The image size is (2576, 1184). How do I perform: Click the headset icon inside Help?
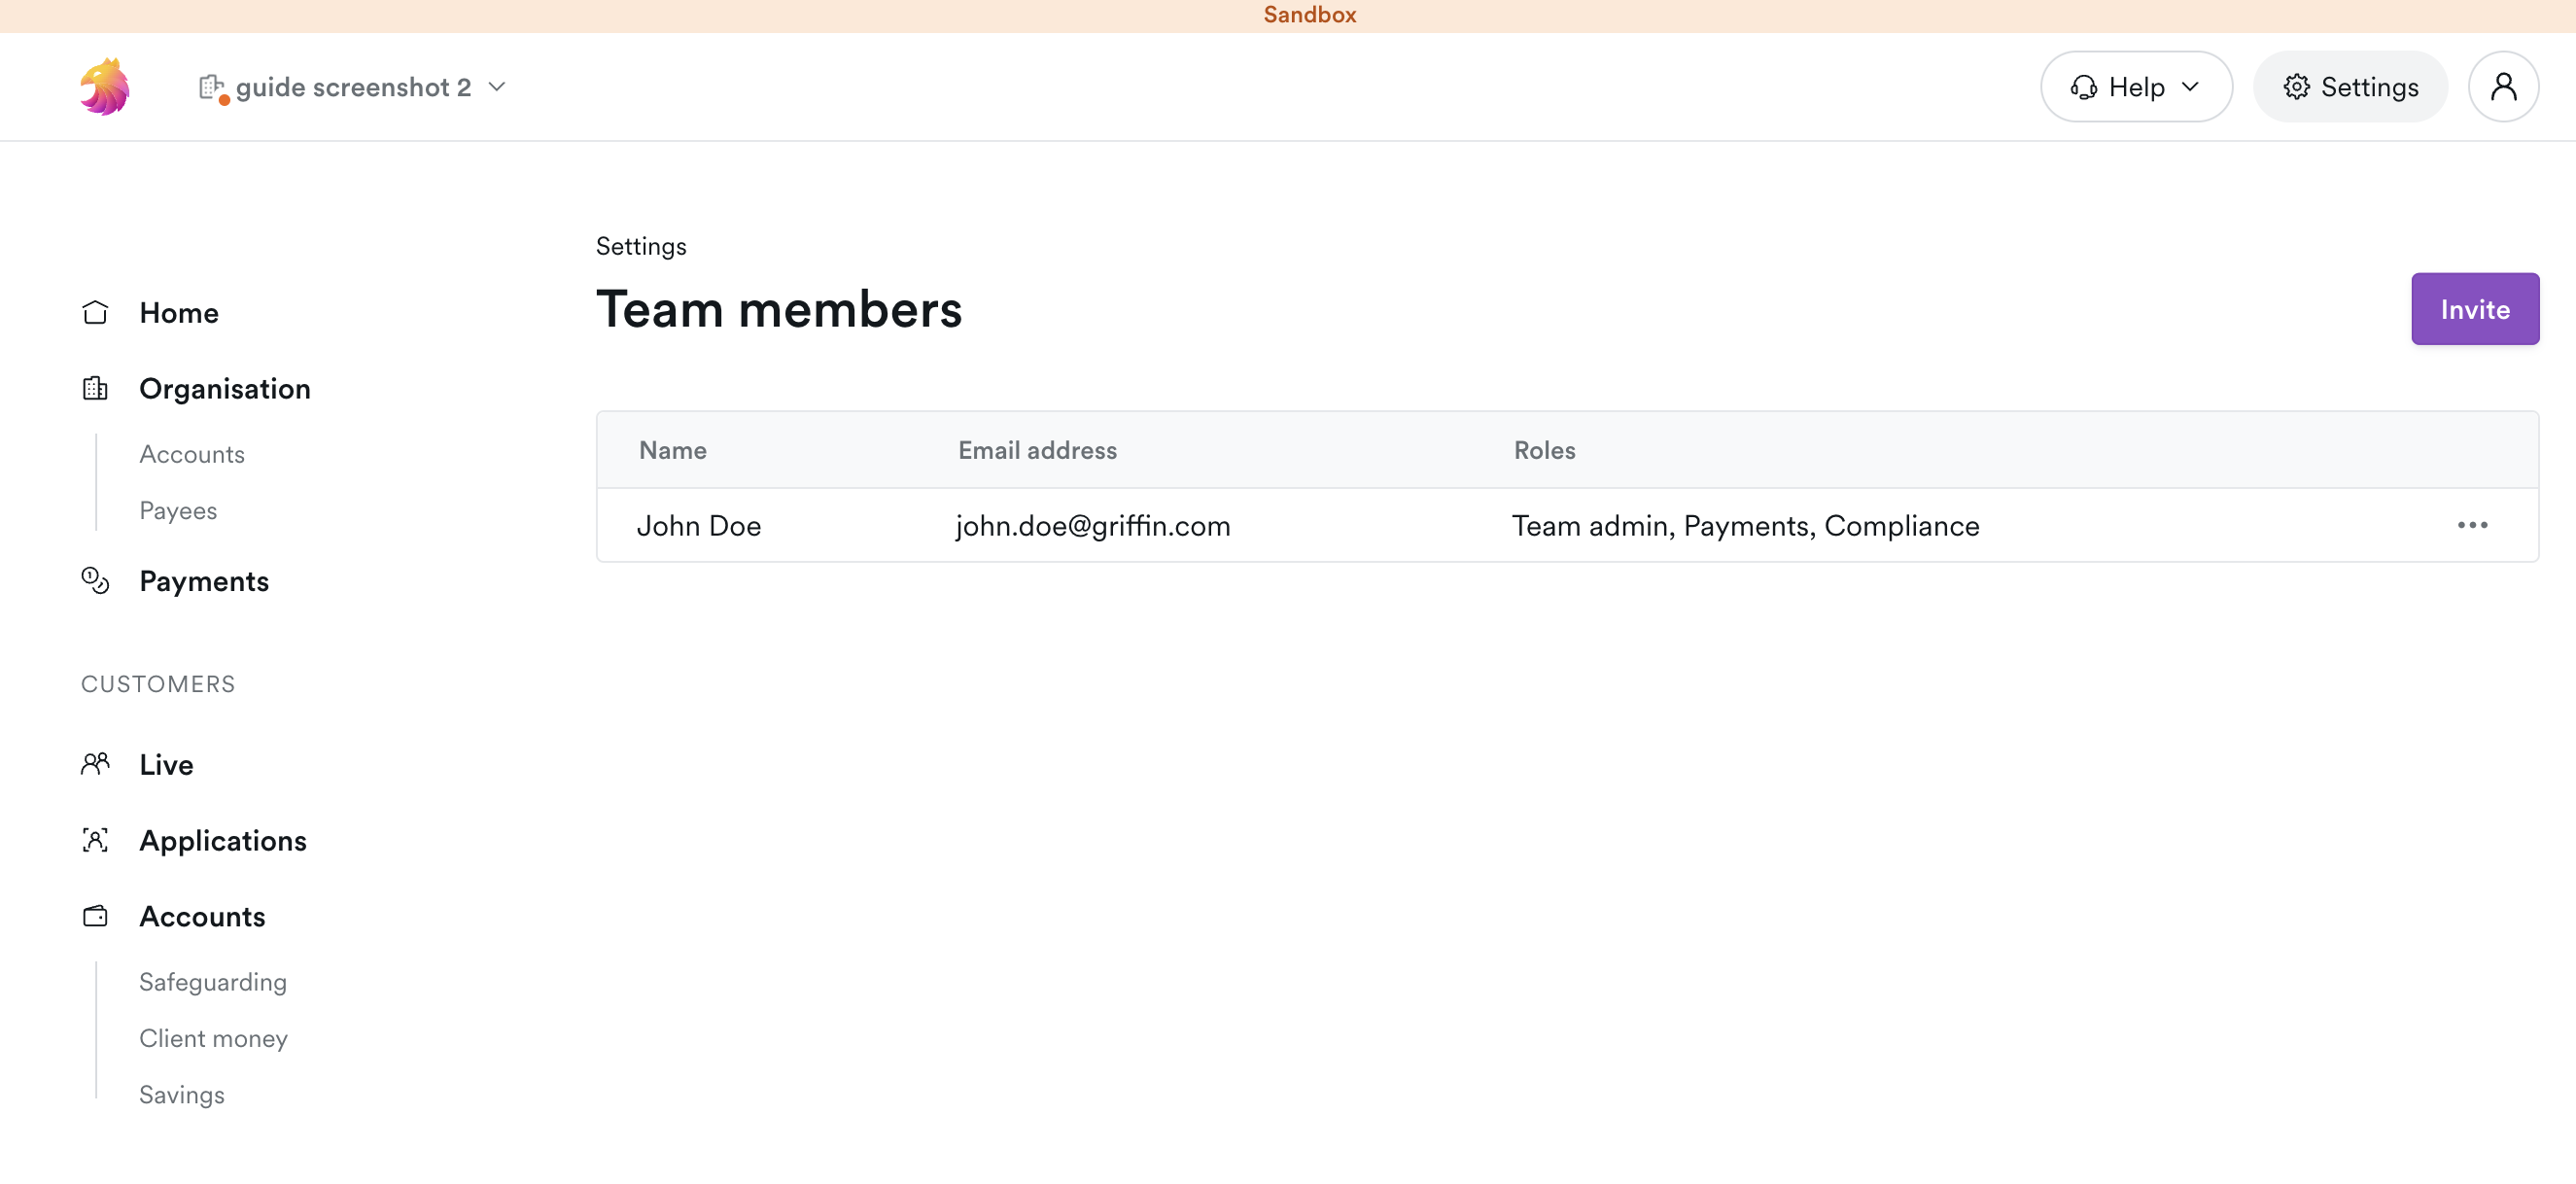(2084, 87)
